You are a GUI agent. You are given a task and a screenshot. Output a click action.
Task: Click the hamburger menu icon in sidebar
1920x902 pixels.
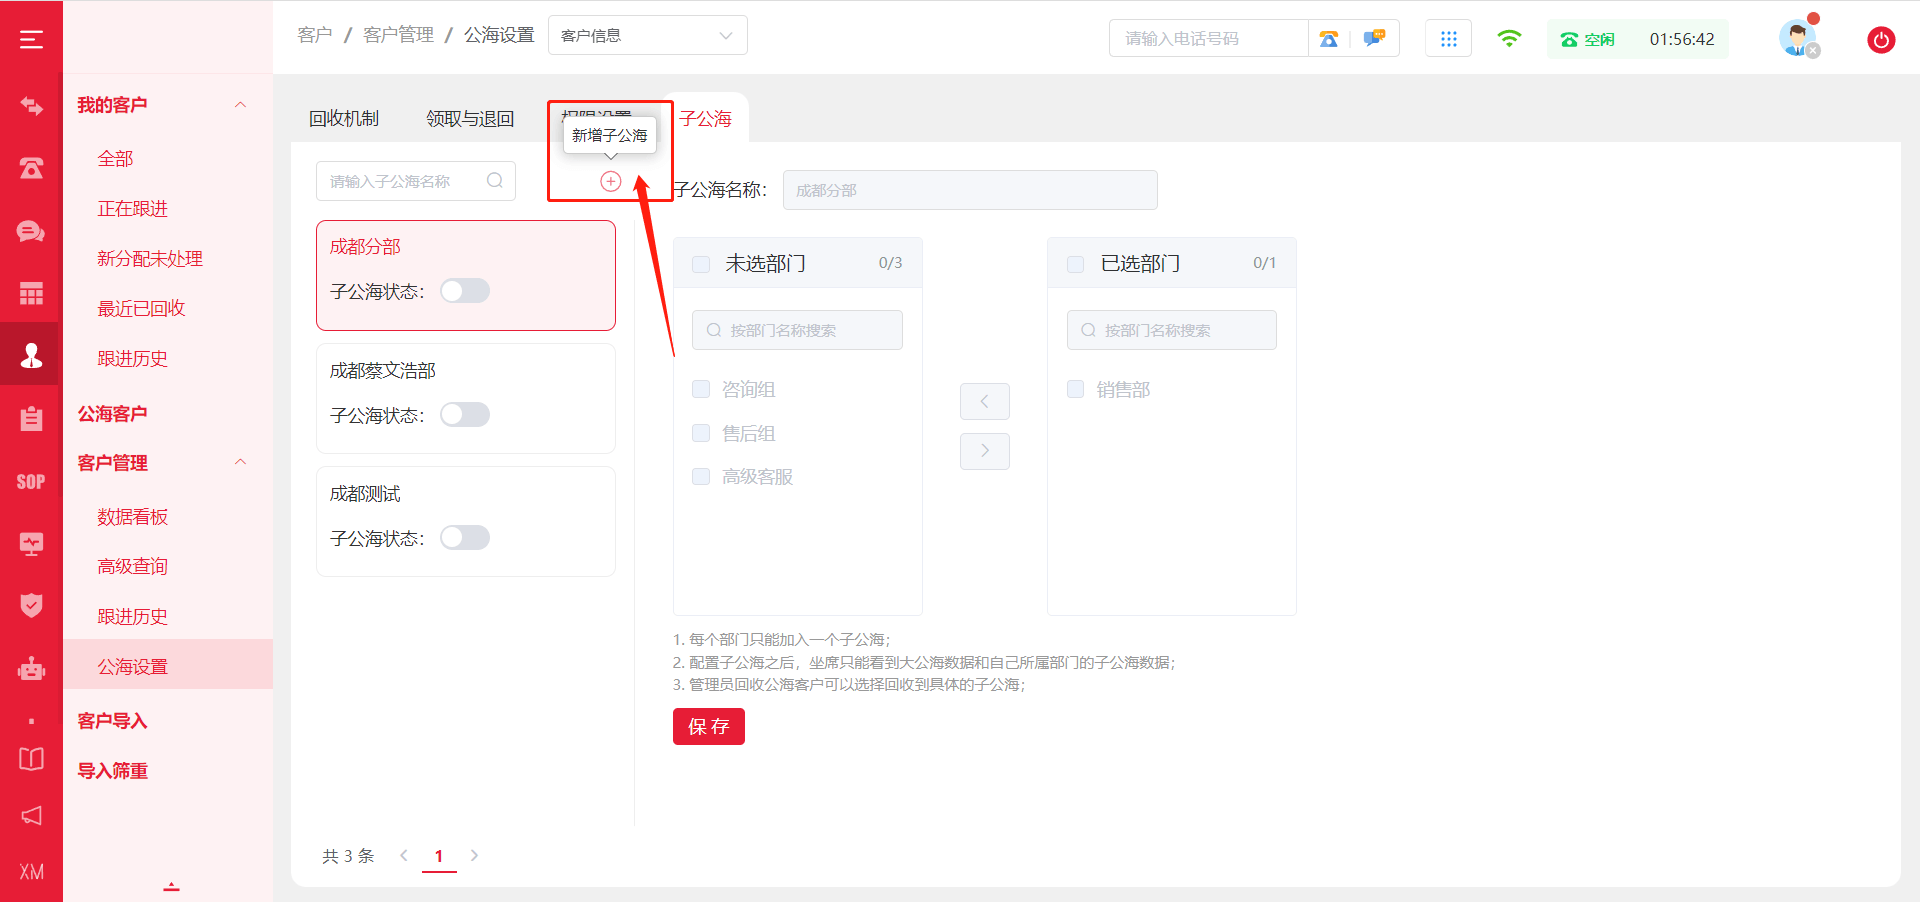(x=31, y=39)
